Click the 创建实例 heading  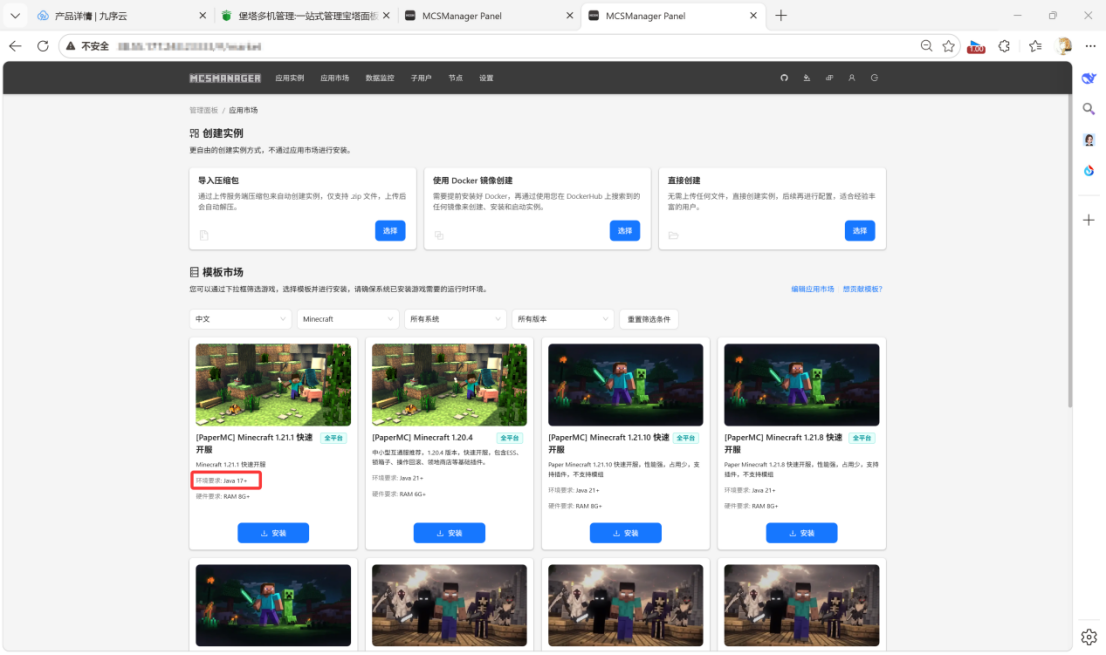(x=223, y=133)
